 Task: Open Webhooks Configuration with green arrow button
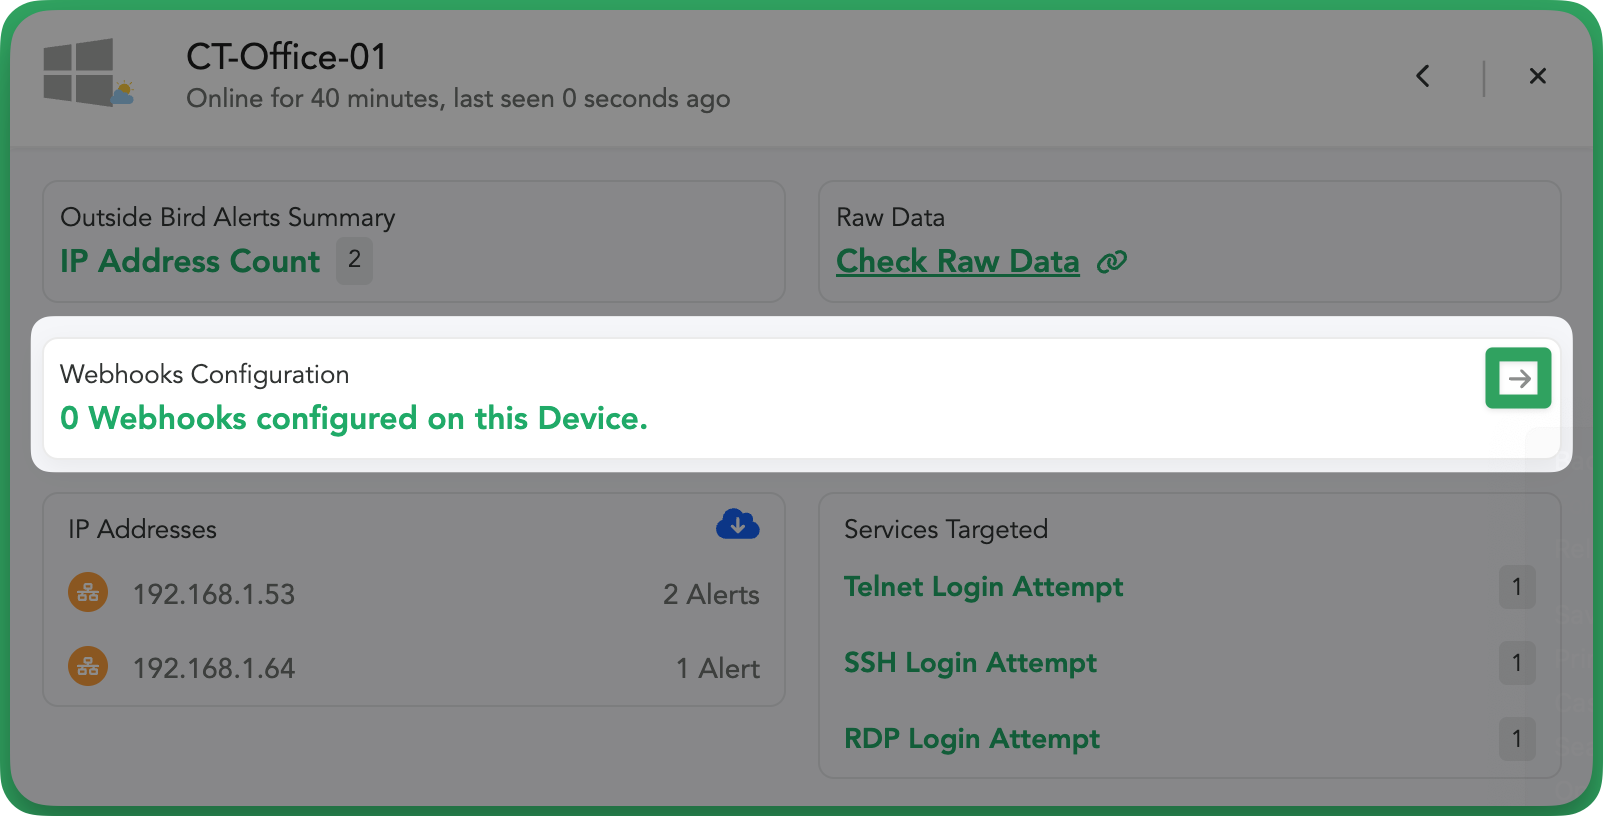pos(1518,378)
